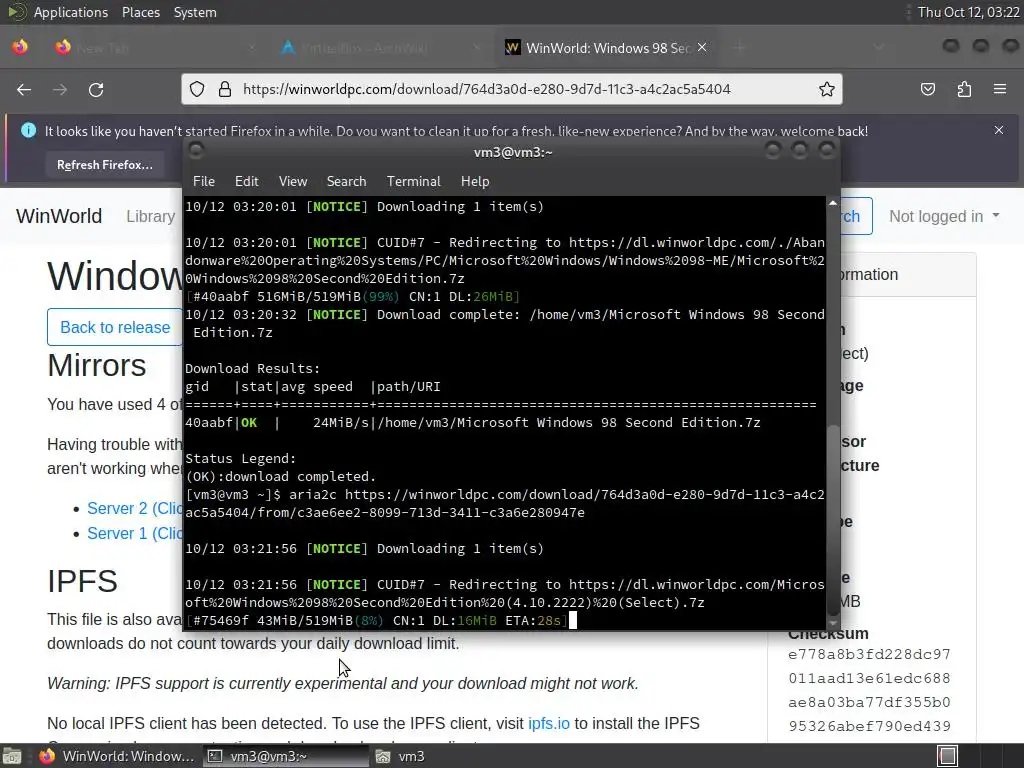Open terminal Search menu
Image resolution: width=1024 pixels, height=768 pixels.
346,181
